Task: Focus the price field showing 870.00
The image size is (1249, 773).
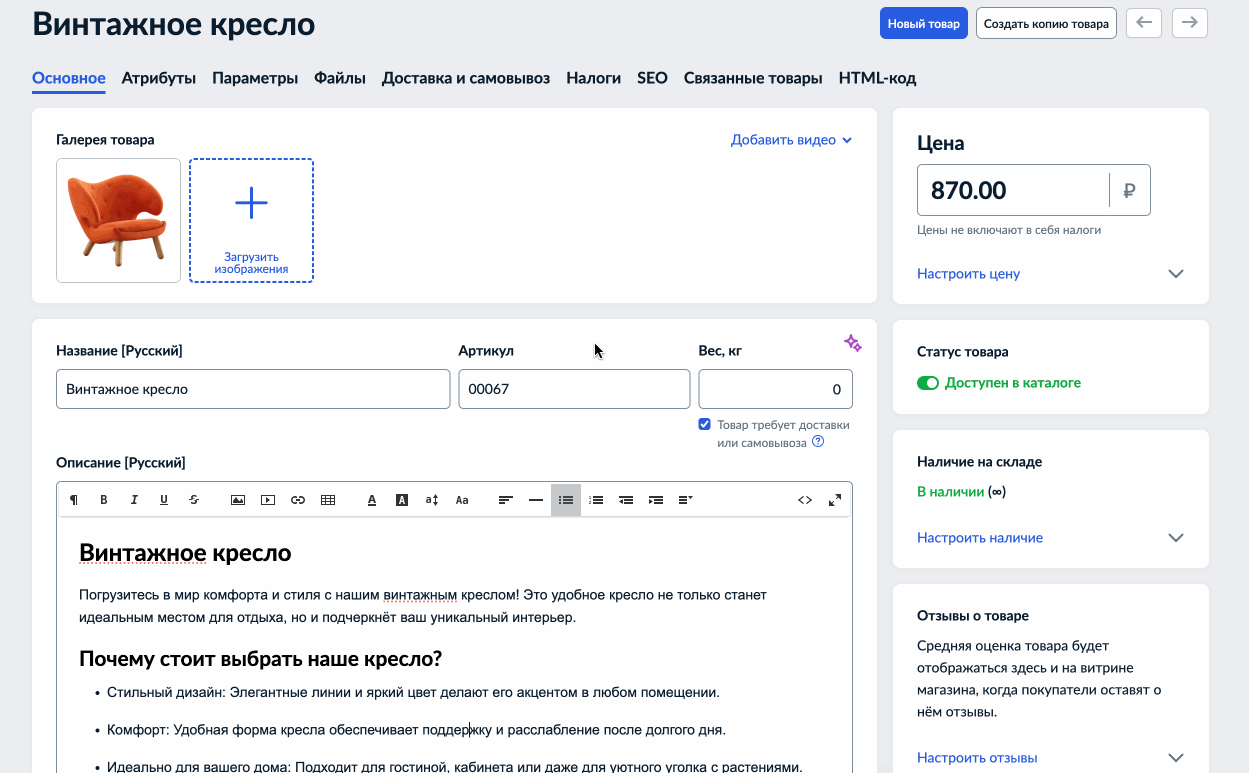Action: pos(1012,190)
